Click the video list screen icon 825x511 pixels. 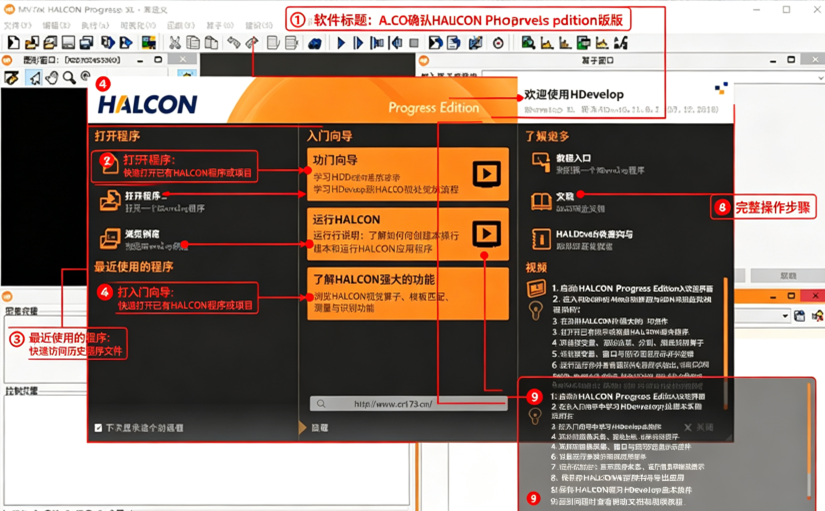point(536,288)
